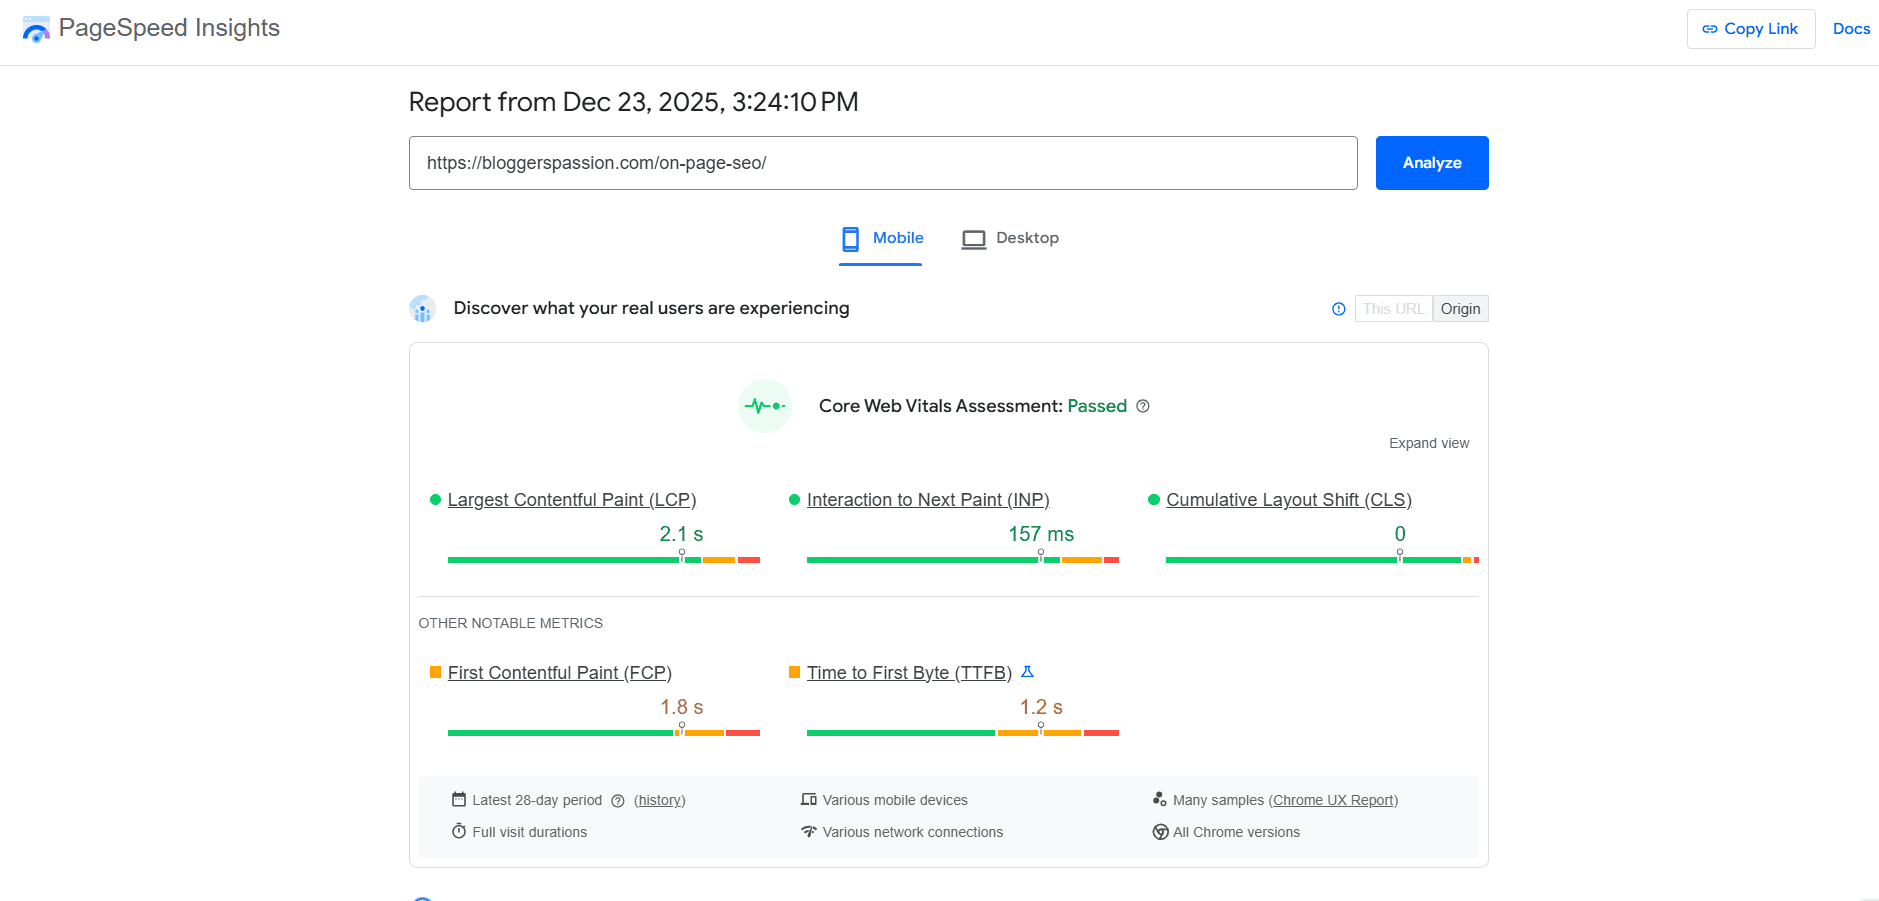Open the Largest Contentful Paint metric link
This screenshot has height=901, width=1879.
tap(572, 499)
